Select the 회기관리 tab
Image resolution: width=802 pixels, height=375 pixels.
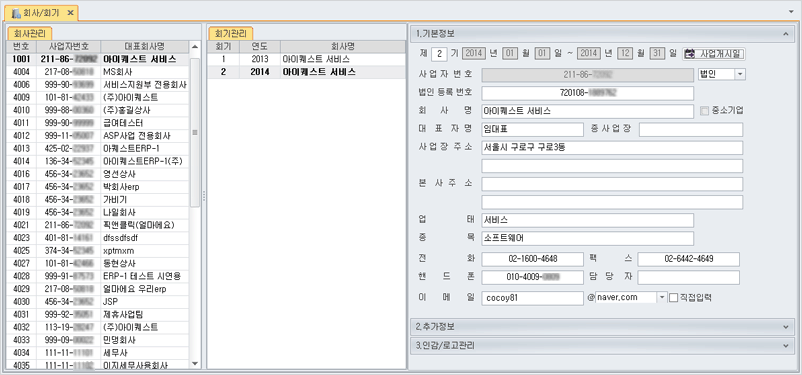(231, 34)
